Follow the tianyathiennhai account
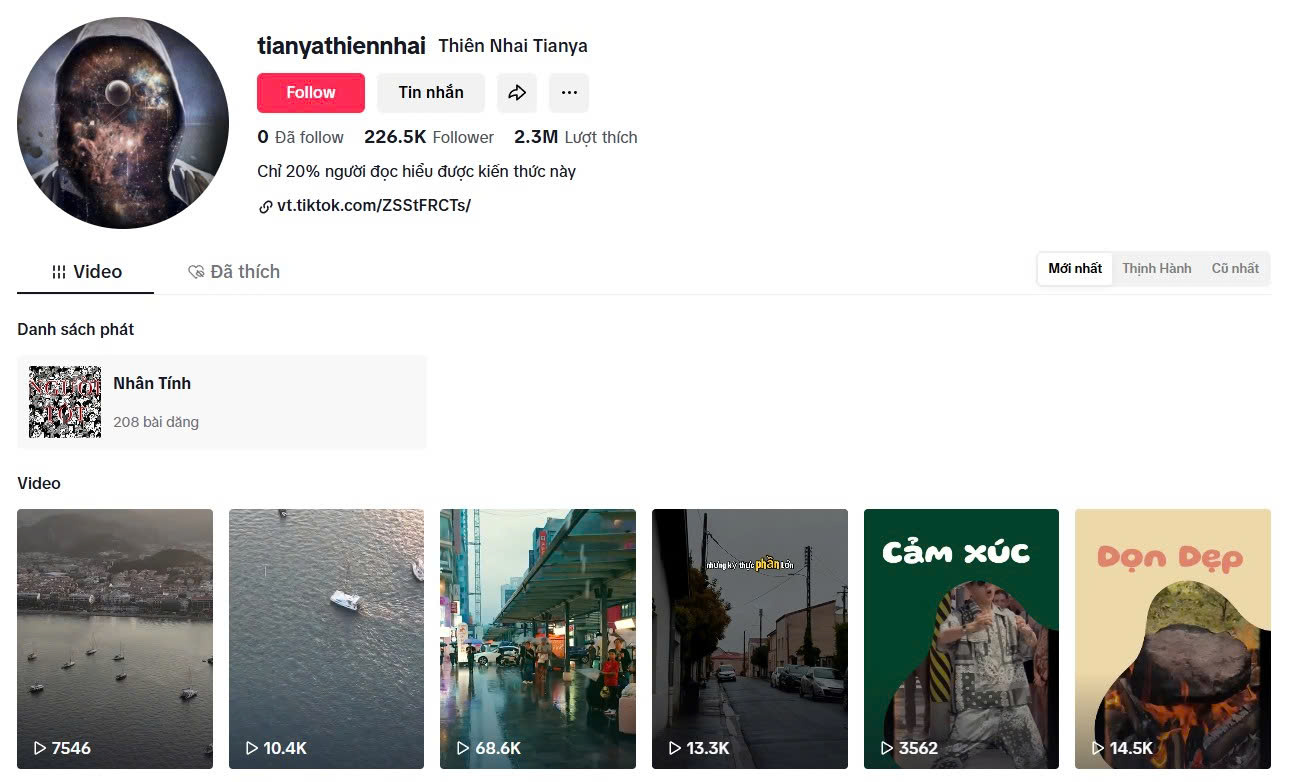1292x782 pixels. pos(311,93)
